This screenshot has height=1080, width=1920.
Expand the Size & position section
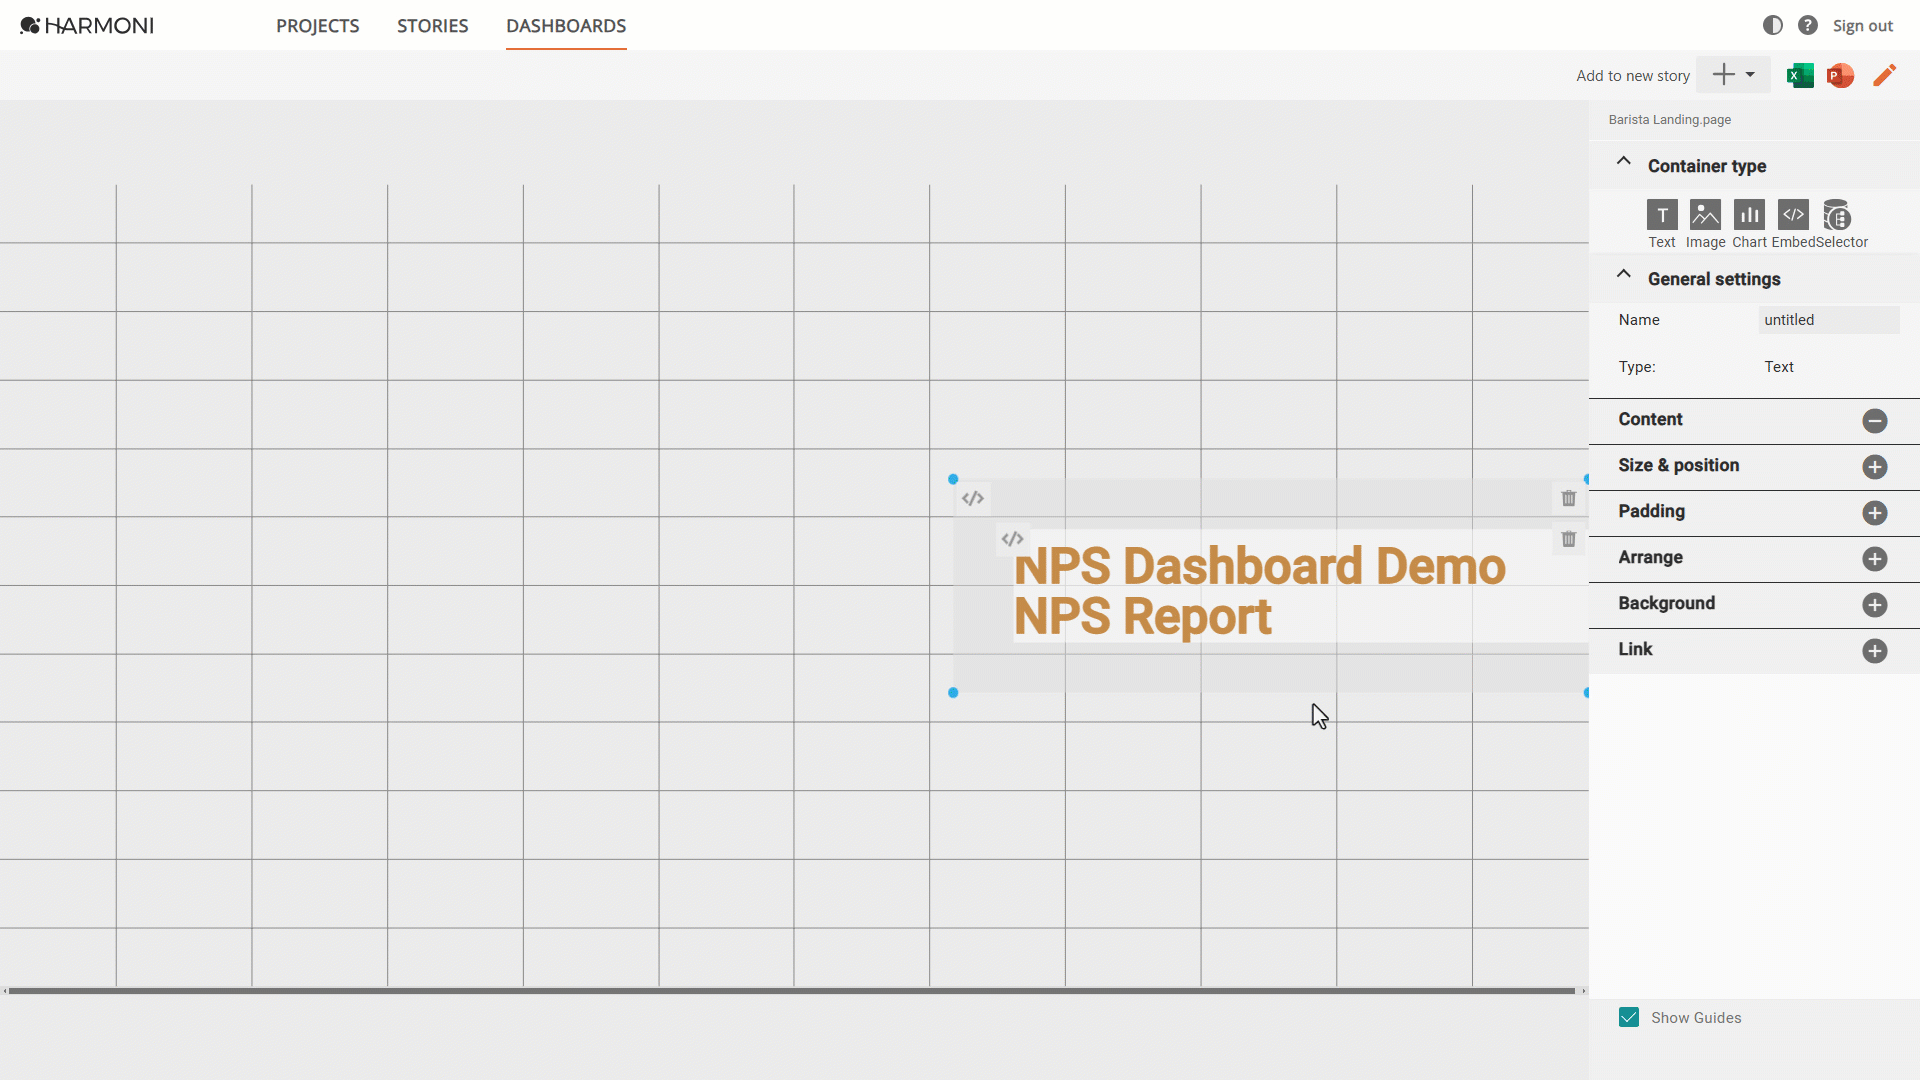tap(1875, 467)
